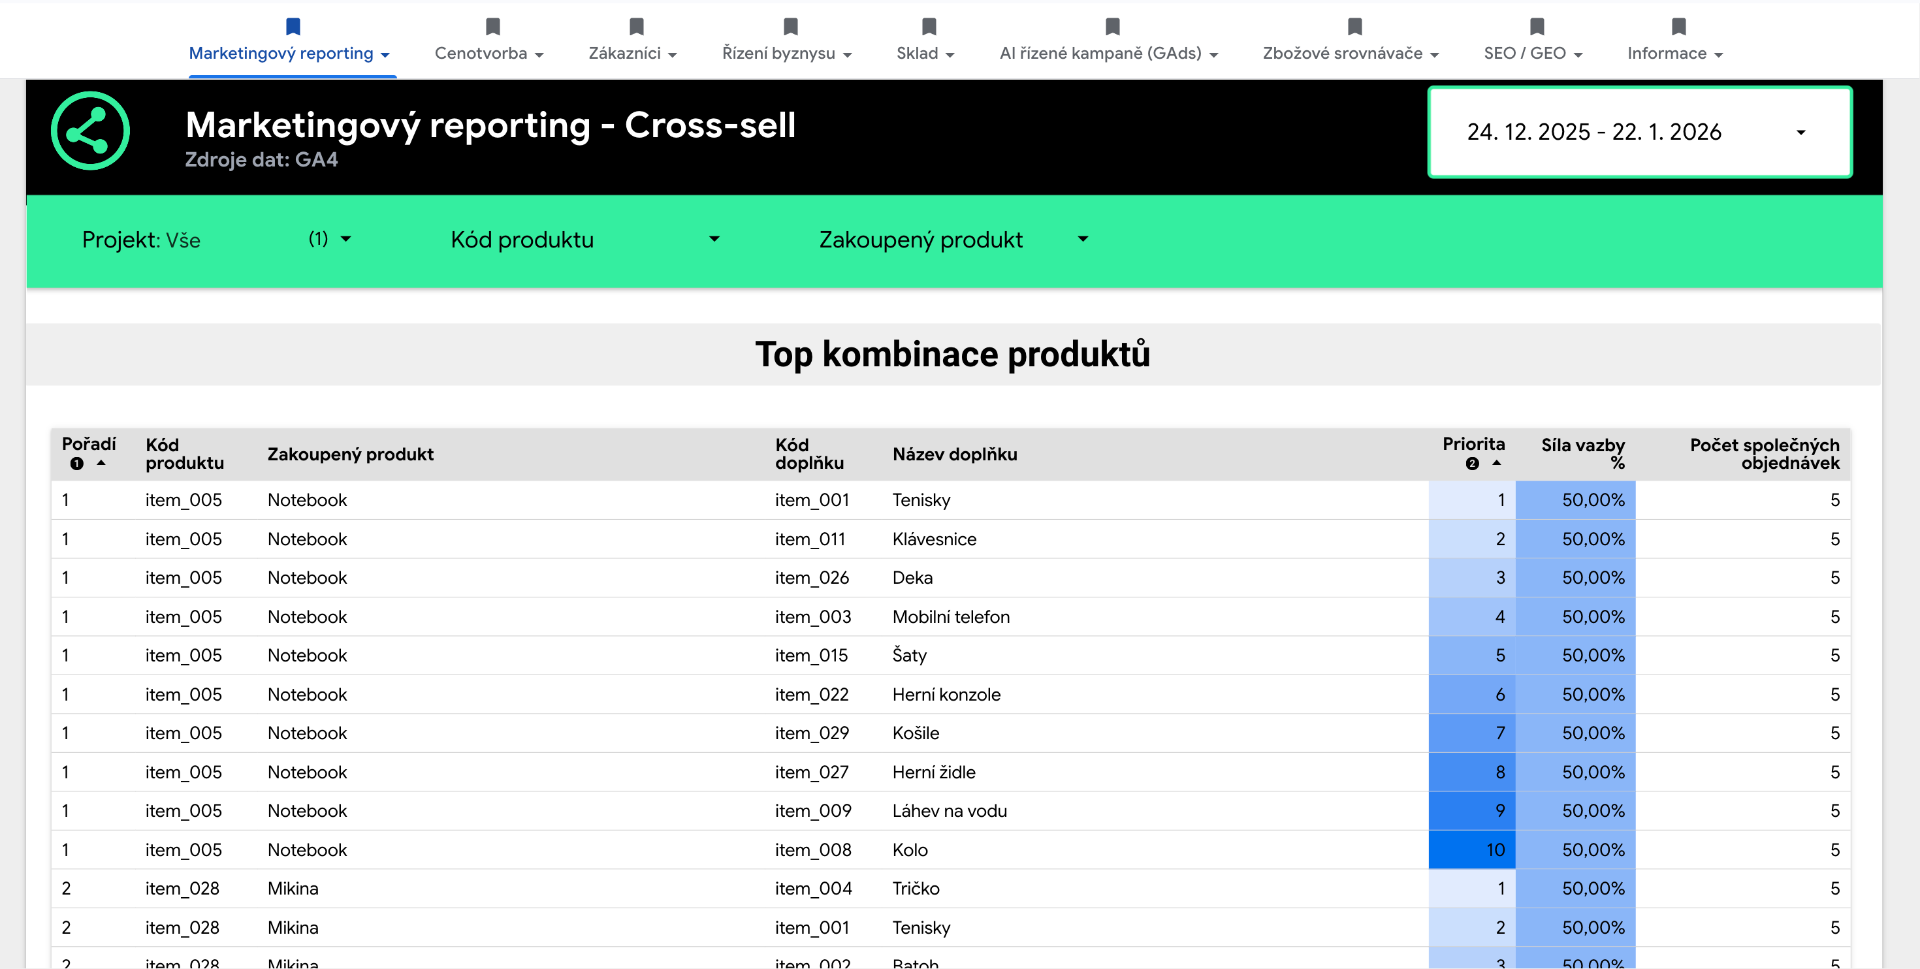Click info icon under Priorita header
The image size is (1920, 969).
[1472, 464]
